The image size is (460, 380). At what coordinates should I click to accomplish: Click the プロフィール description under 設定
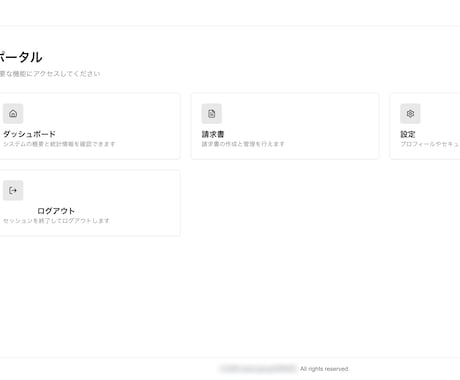tap(430, 144)
